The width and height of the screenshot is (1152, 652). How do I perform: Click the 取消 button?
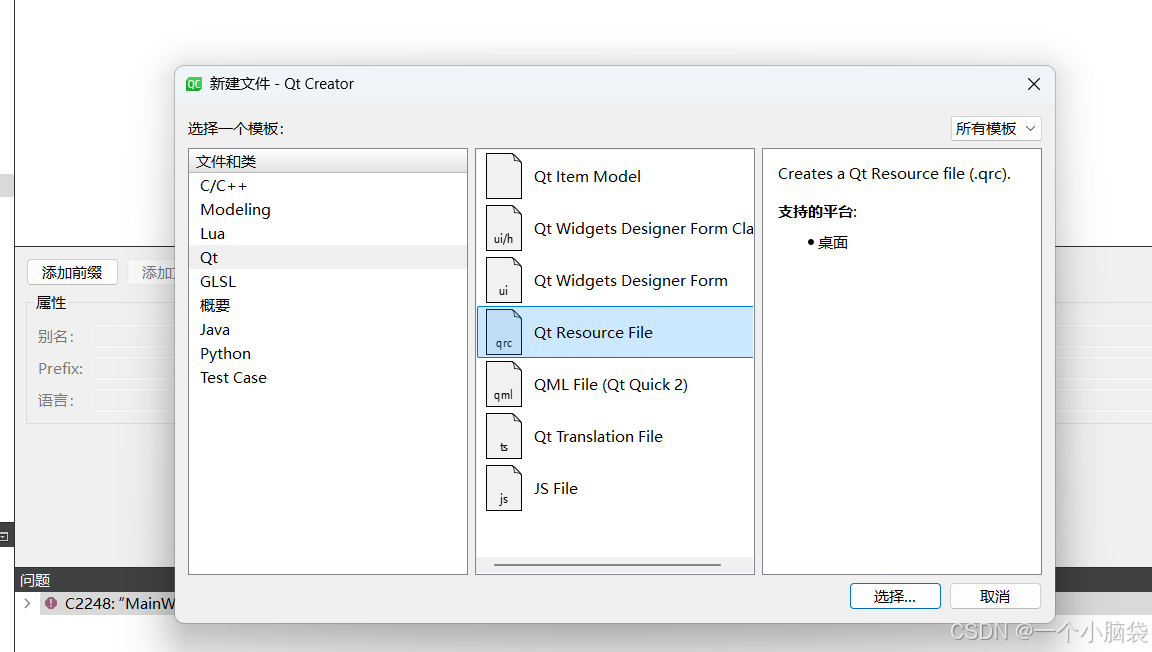pyautogui.click(x=995, y=596)
